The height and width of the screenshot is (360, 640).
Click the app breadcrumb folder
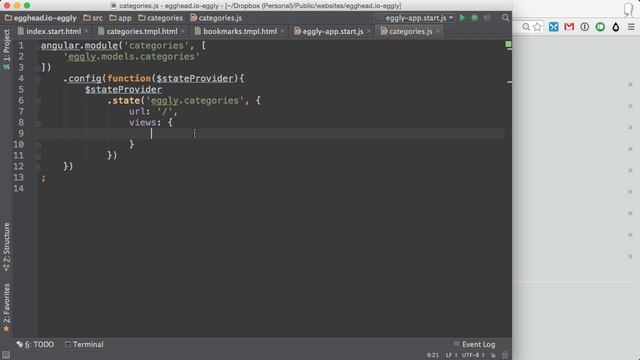click(120, 18)
